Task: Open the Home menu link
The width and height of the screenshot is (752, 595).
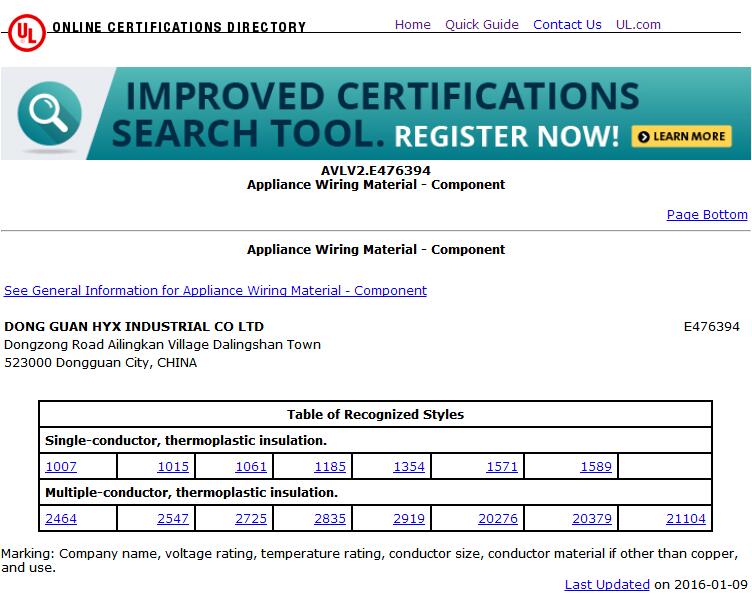Action: pyautogui.click(x=412, y=25)
